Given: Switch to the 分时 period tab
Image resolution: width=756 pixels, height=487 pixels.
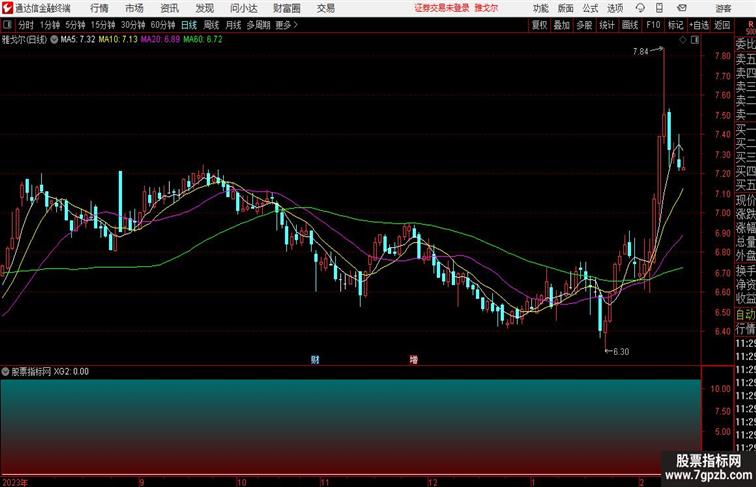Looking at the screenshot, I should click(x=26, y=25).
